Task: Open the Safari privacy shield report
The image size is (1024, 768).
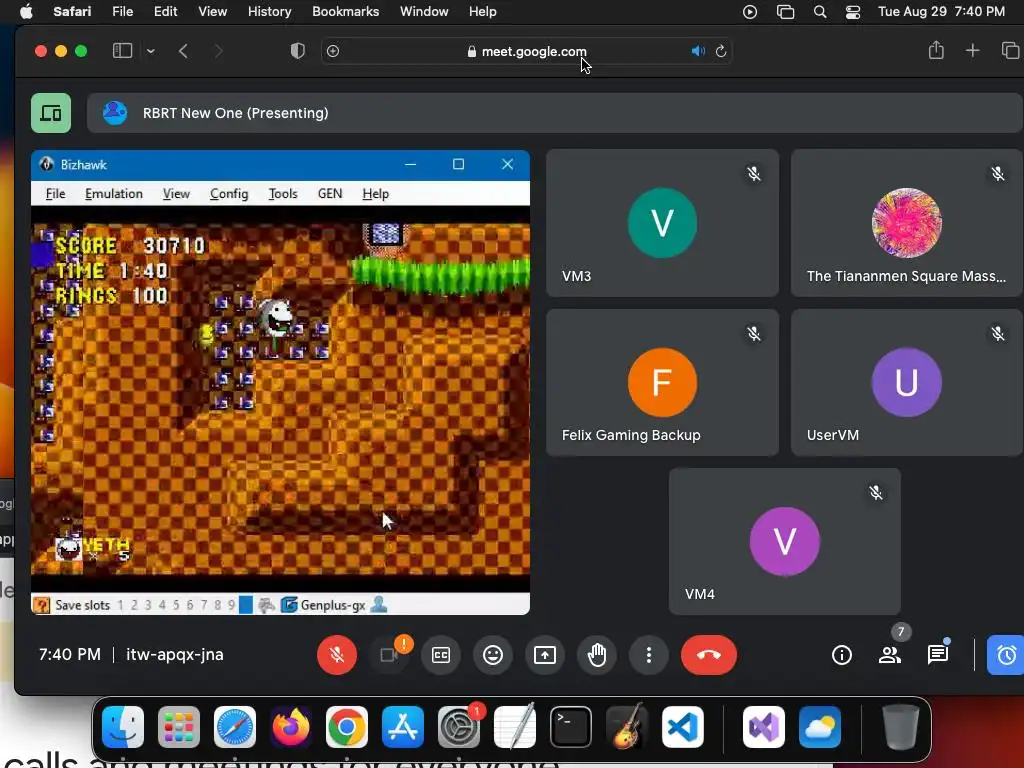Action: [x=298, y=51]
